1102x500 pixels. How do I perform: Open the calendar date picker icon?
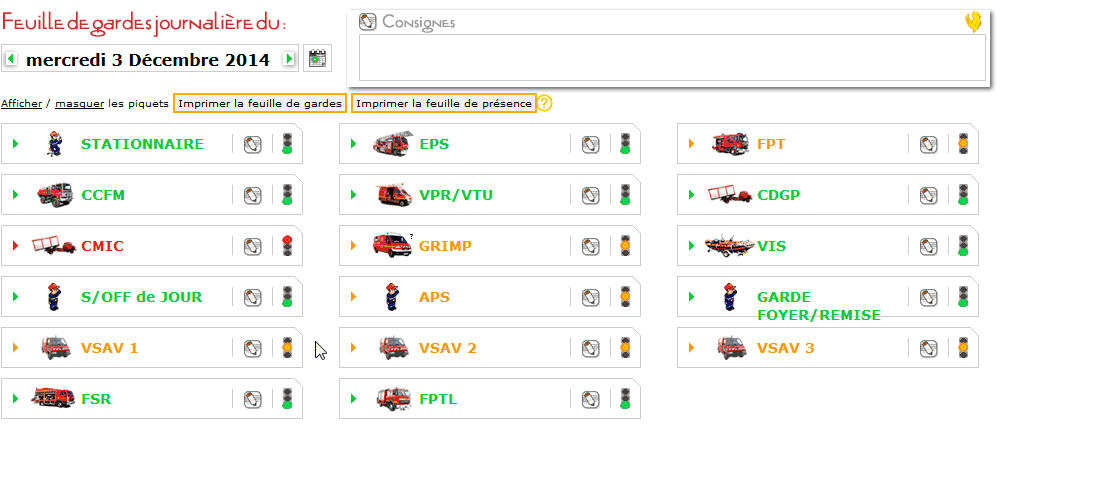click(318, 58)
